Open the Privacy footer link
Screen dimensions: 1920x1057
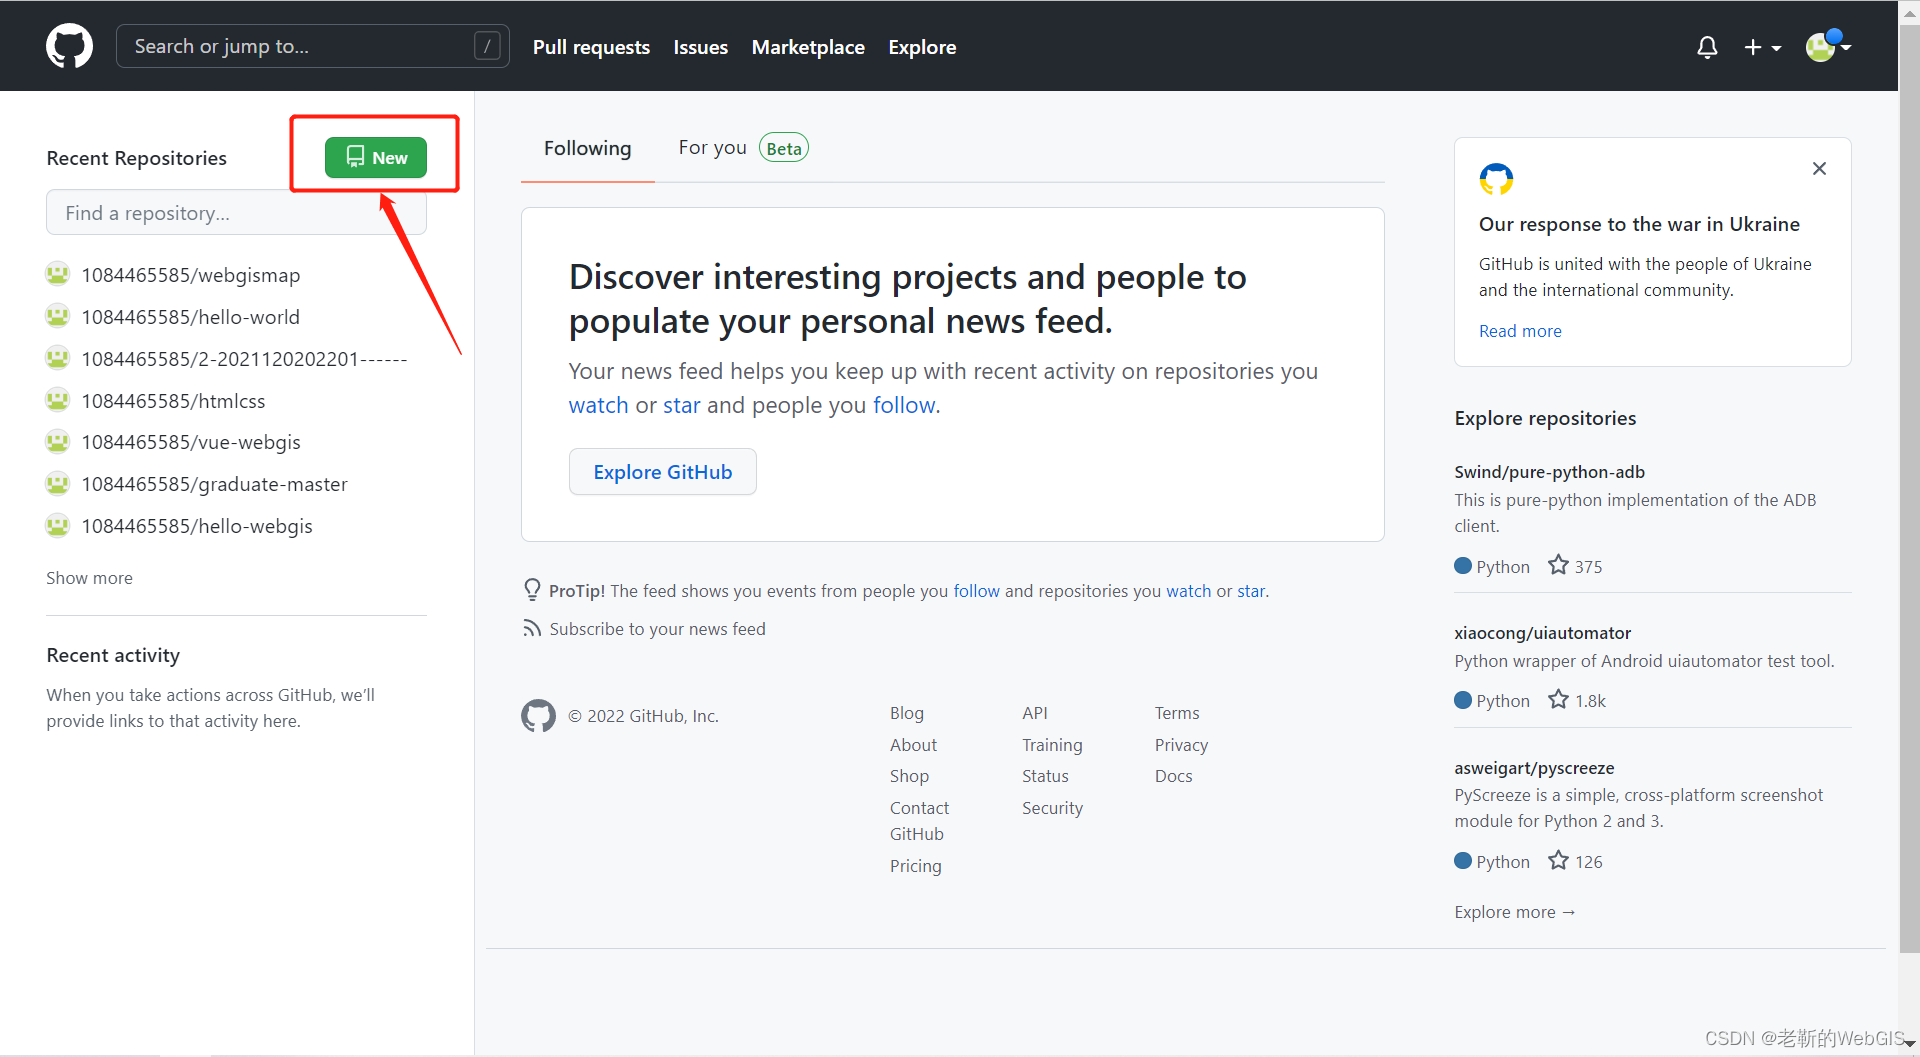[x=1181, y=745]
